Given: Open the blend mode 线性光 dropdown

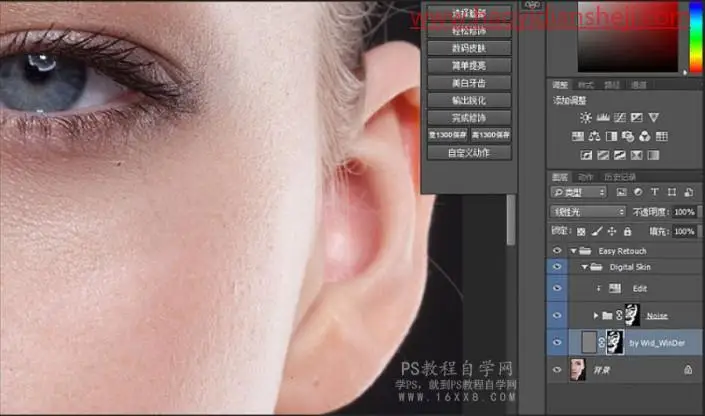Looking at the screenshot, I should [588, 212].
